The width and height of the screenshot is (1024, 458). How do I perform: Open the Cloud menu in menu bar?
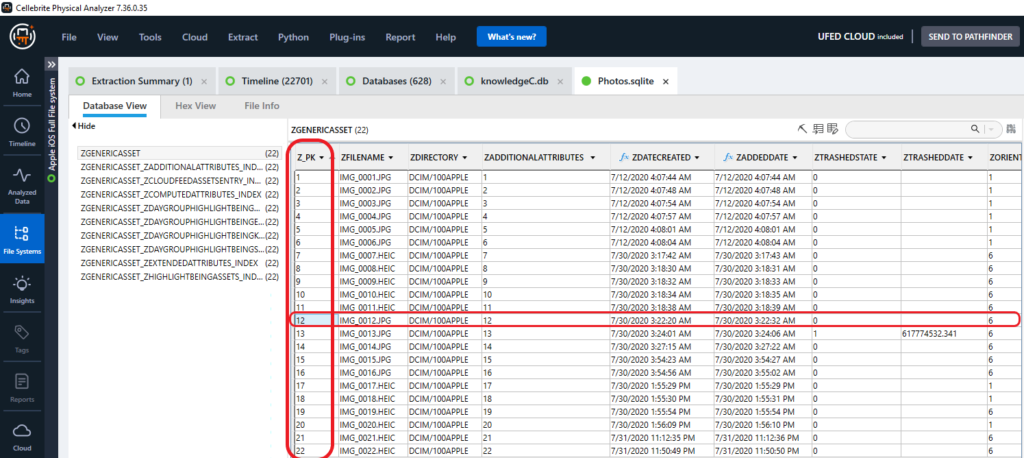(195, 37)
